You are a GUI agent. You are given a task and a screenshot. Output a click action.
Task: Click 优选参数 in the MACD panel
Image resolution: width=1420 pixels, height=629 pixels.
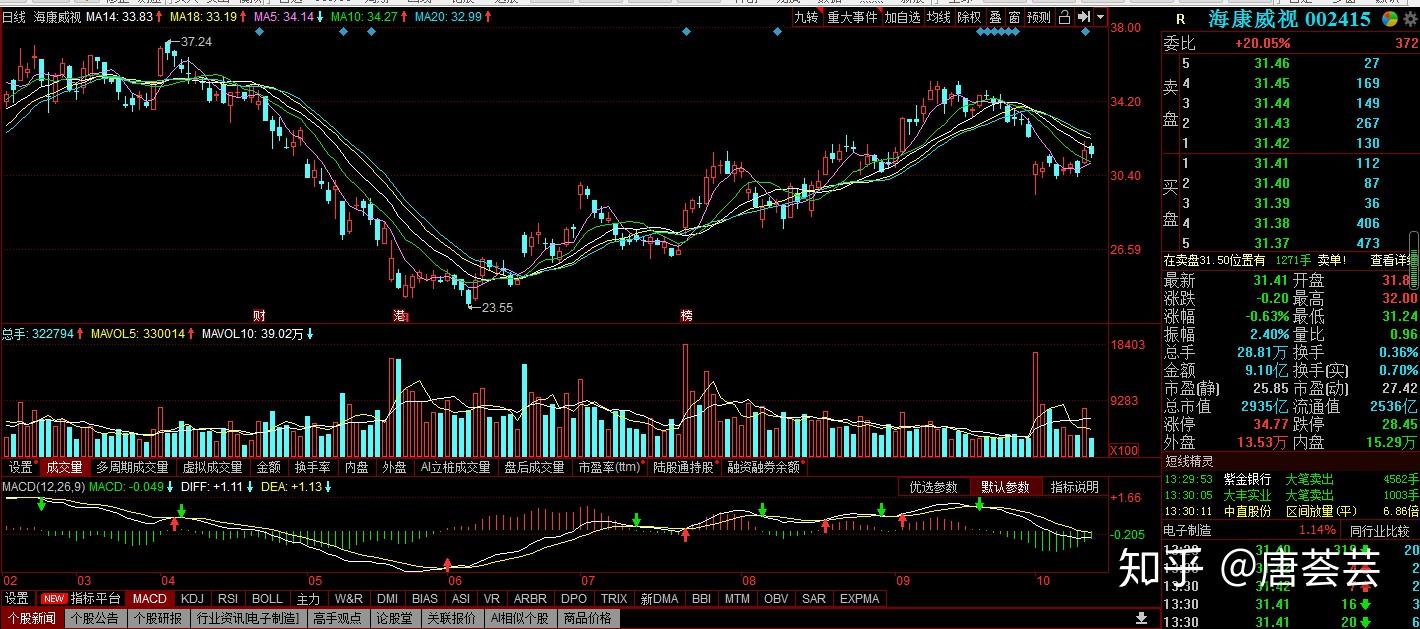pos(933,487)
